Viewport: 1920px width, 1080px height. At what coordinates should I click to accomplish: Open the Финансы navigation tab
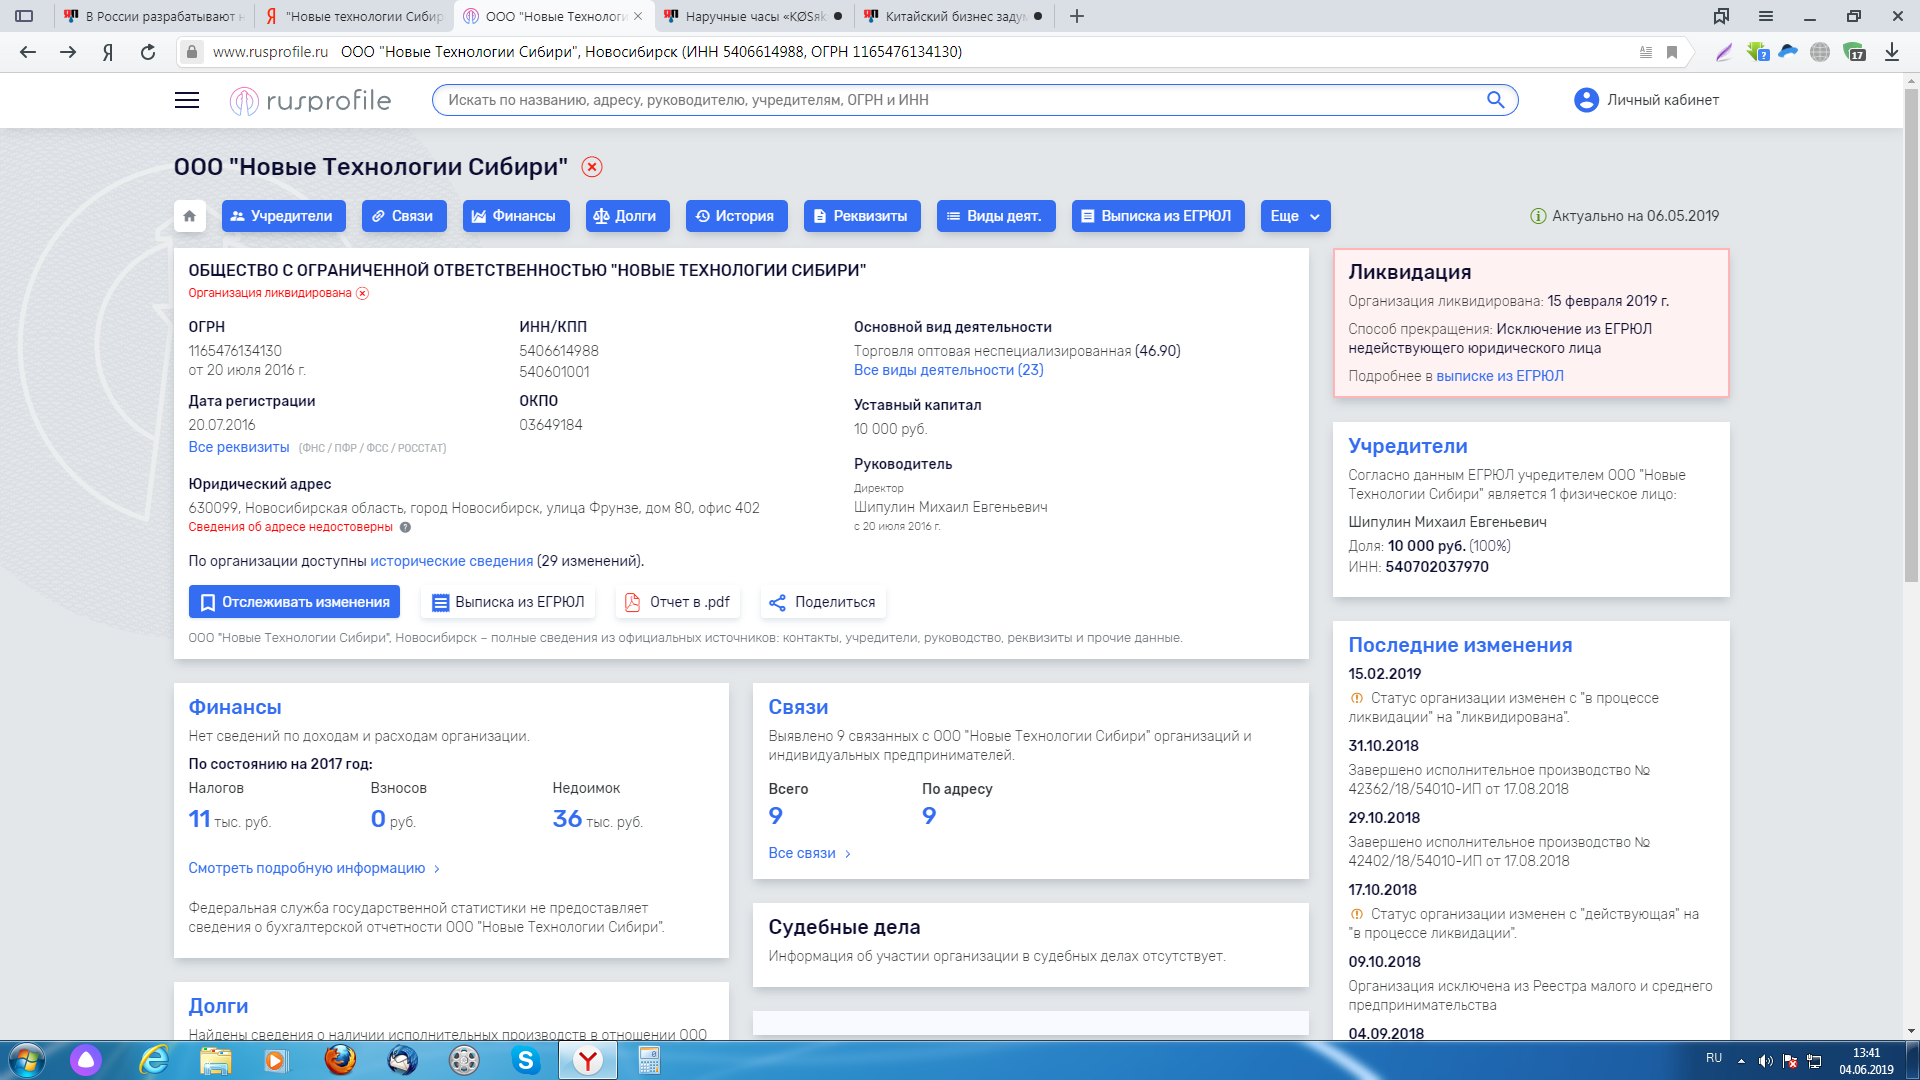pyautogui.click(x=516, y=216)
